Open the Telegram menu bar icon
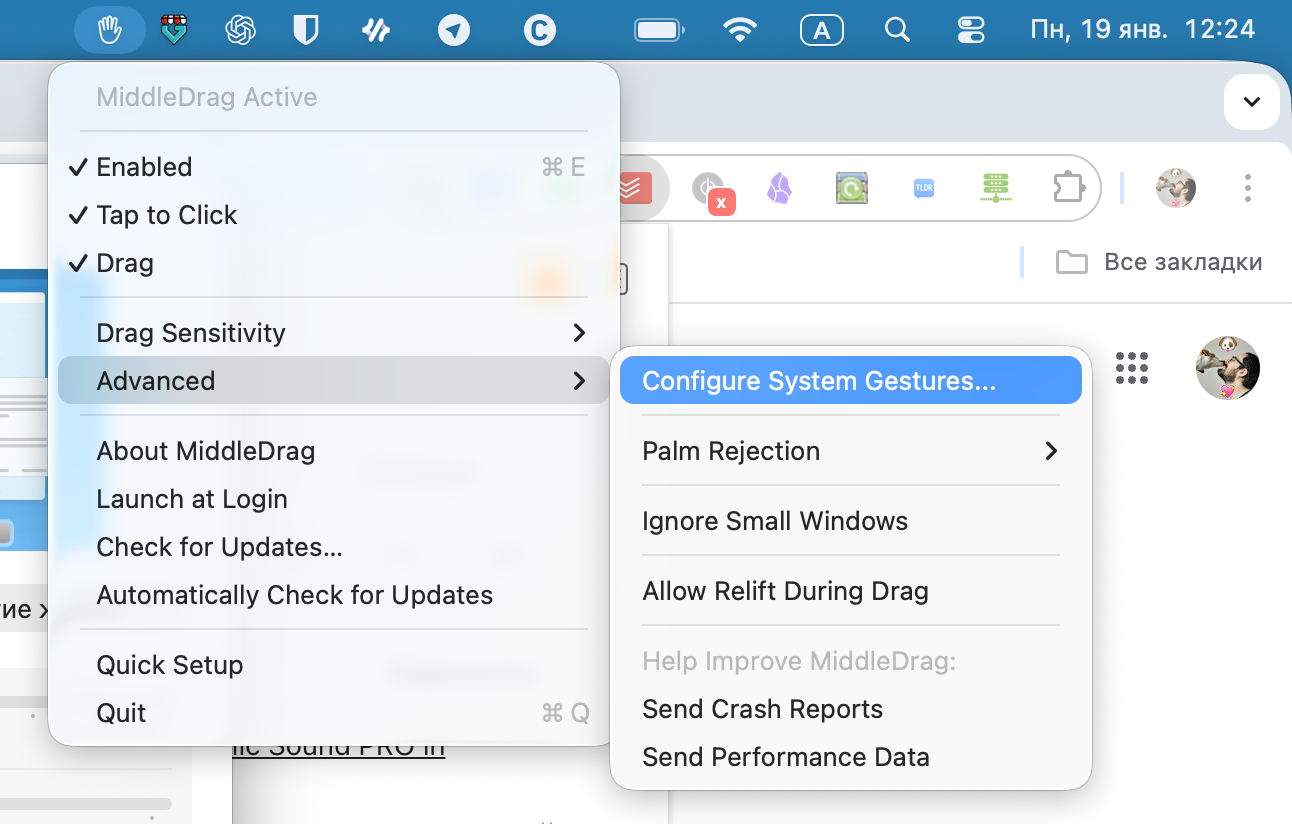The width and height of the screenshot is (1292, 824). click(453, 30)
